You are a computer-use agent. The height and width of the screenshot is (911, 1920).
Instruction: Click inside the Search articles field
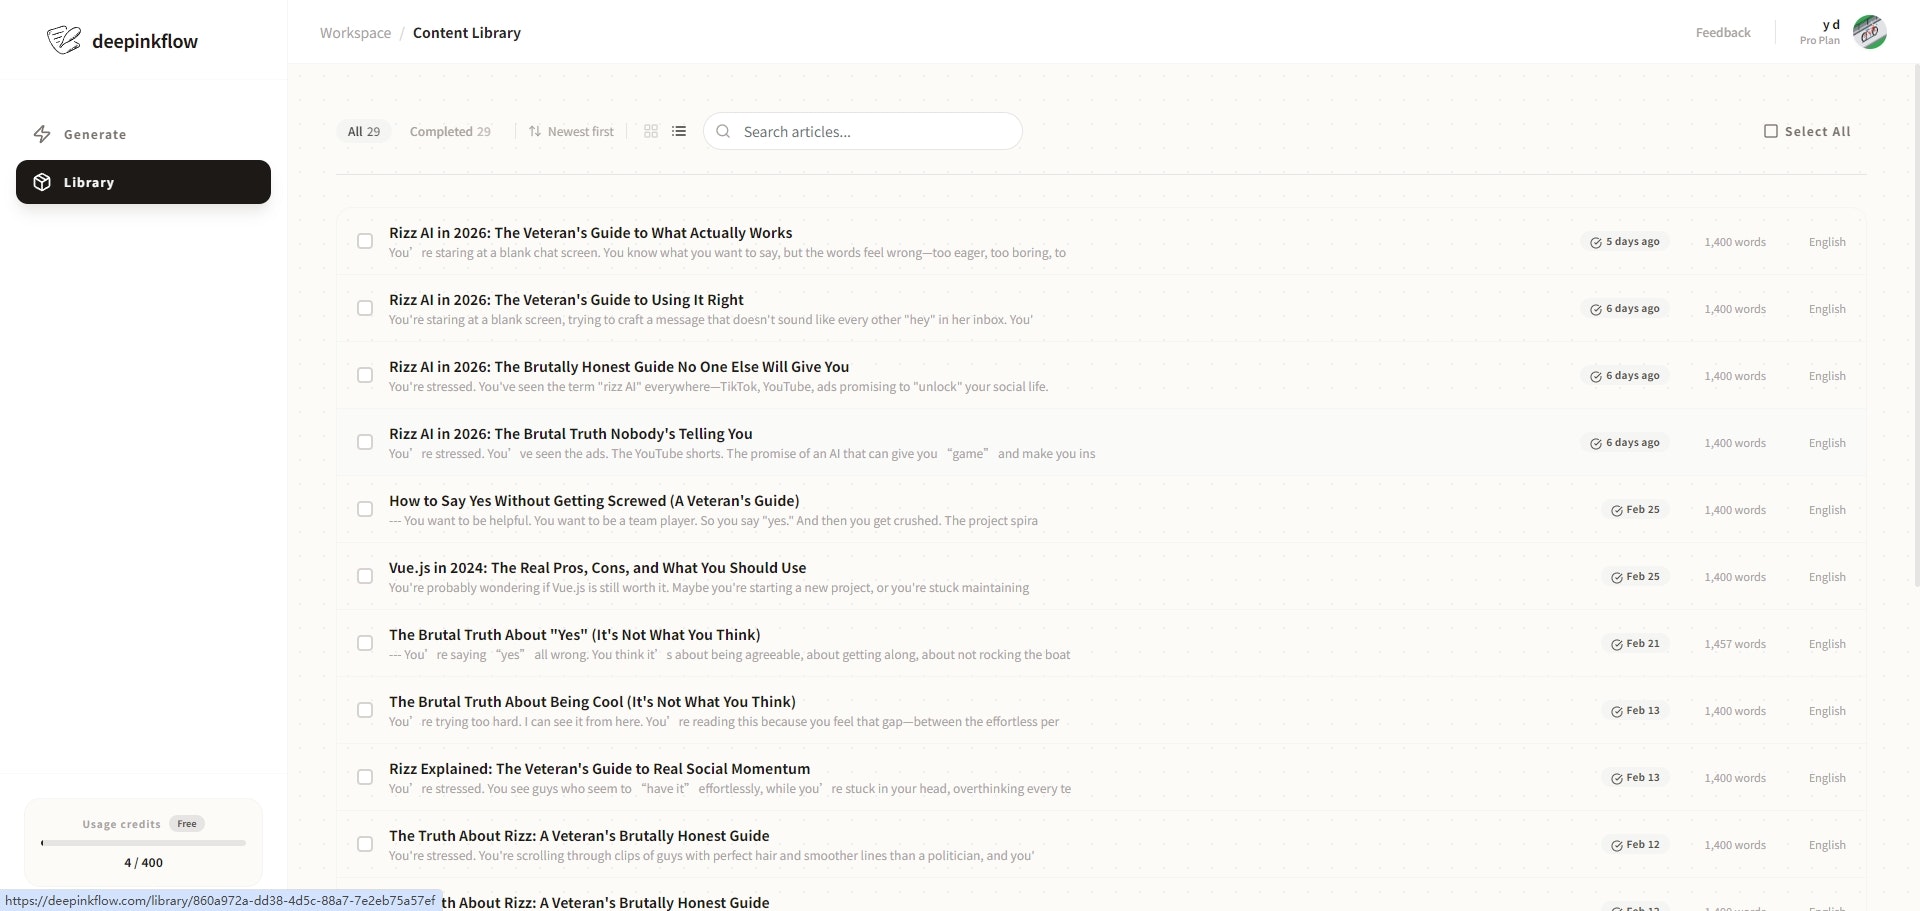(870, 131)
